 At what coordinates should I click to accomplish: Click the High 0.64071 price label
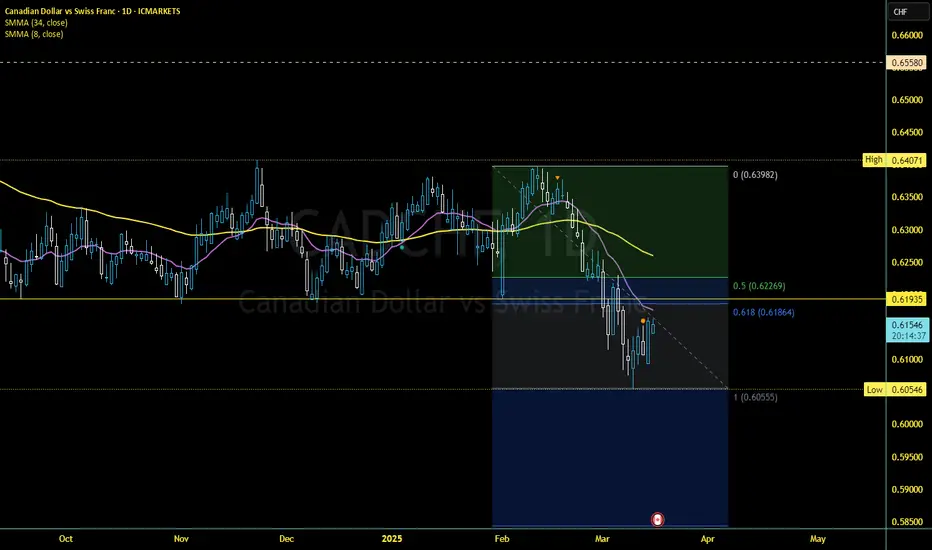click(895, 160)
